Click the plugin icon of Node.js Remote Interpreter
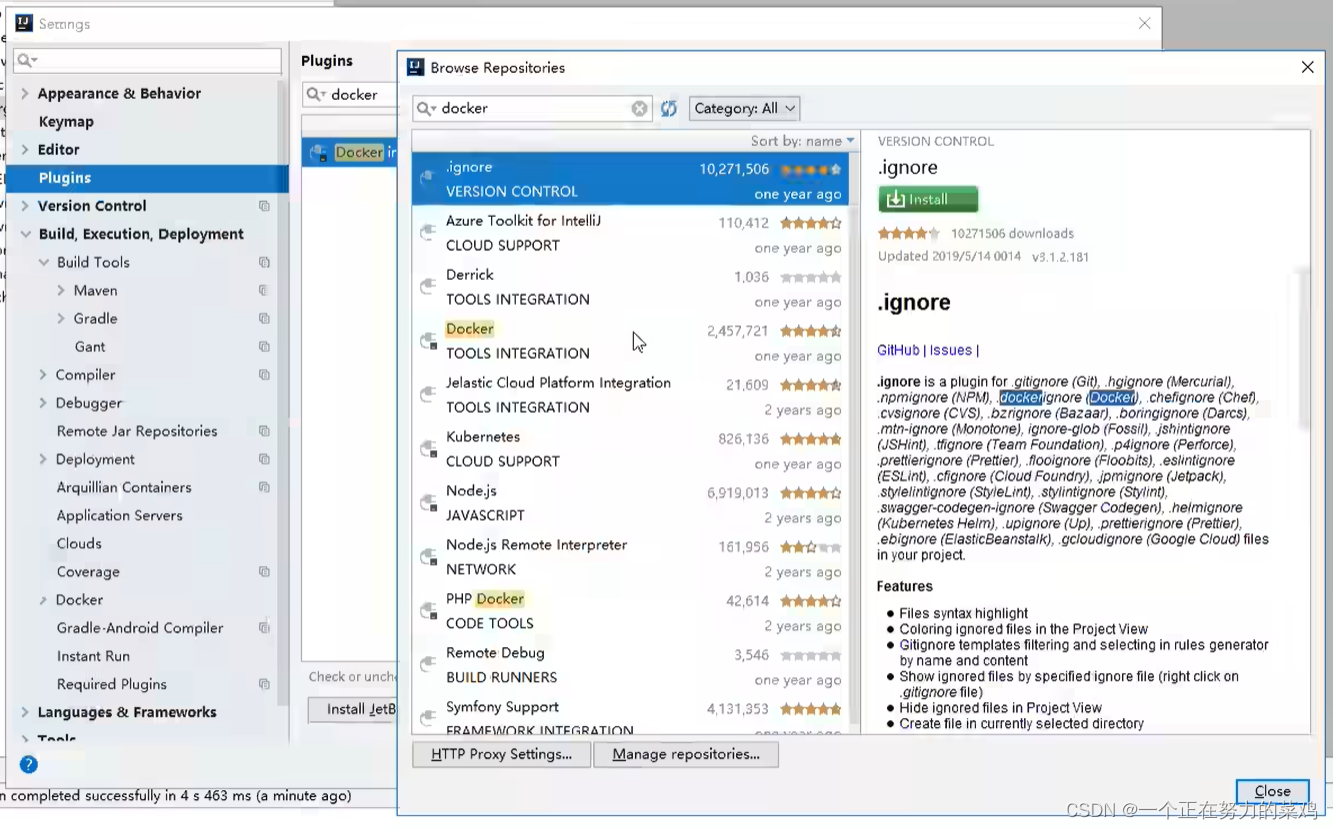This screenshot has width=1333, height=829. point(428,556)
